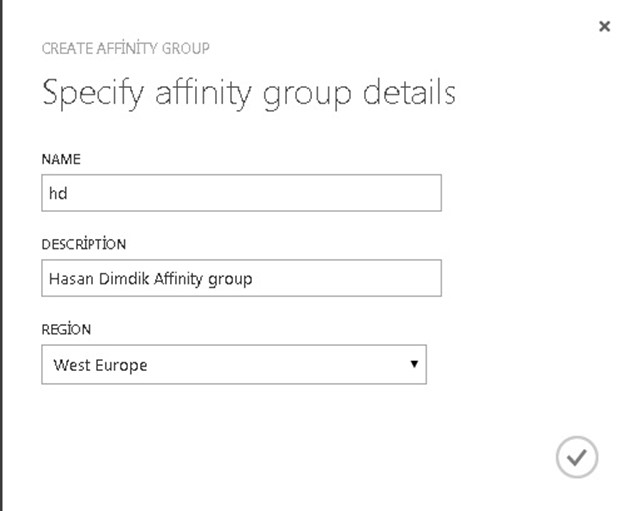Click the DESCRIPTION field label
Viewport: 631px width, 511px height.
click(83, 244)
